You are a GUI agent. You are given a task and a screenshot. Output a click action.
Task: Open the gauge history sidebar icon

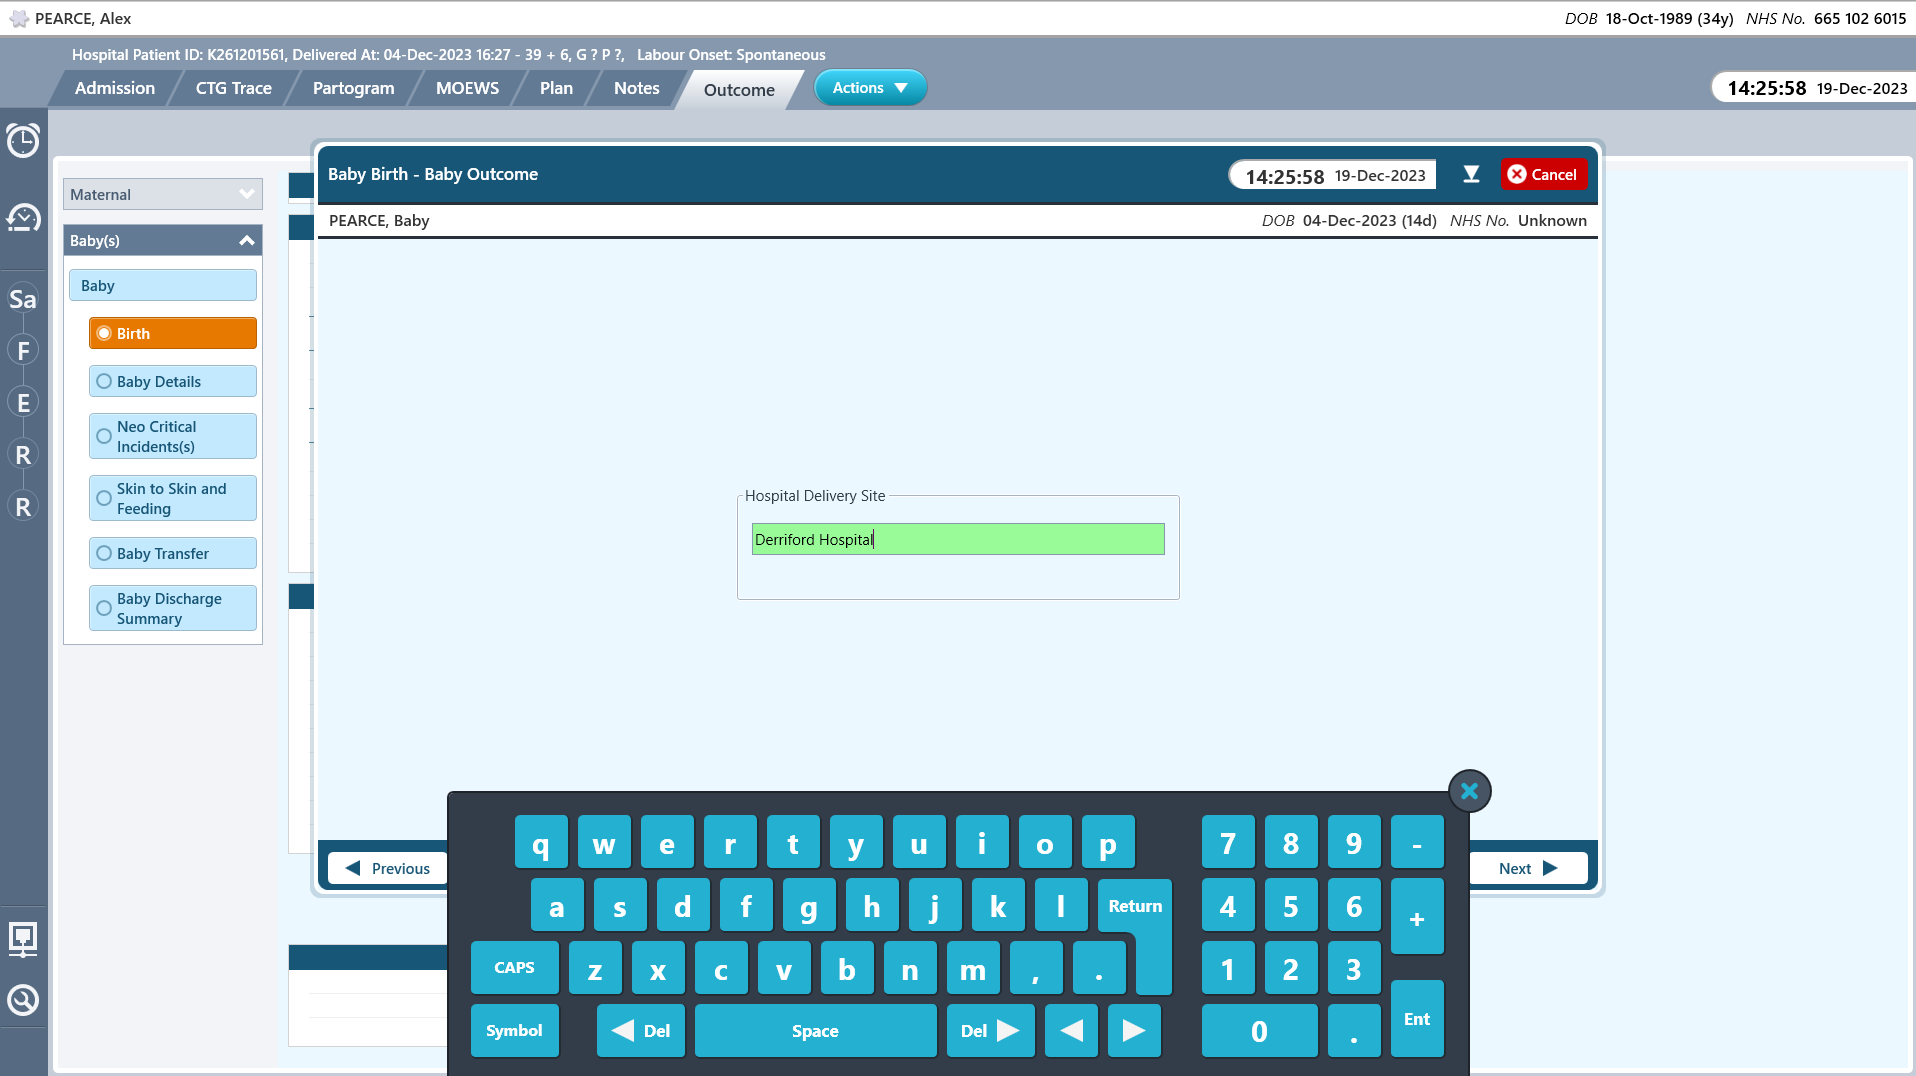tap(23, 217)
